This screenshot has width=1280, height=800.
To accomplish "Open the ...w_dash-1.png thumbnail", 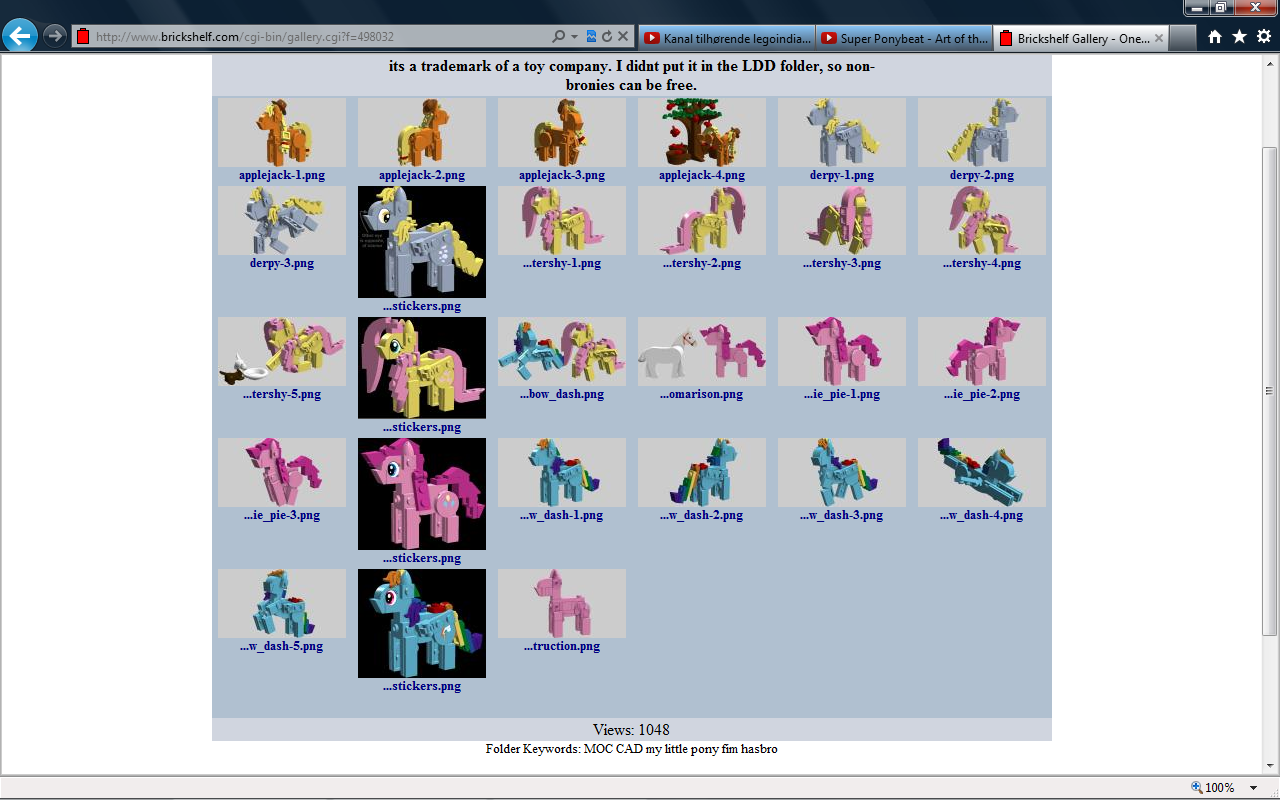I will coord(562,472).
